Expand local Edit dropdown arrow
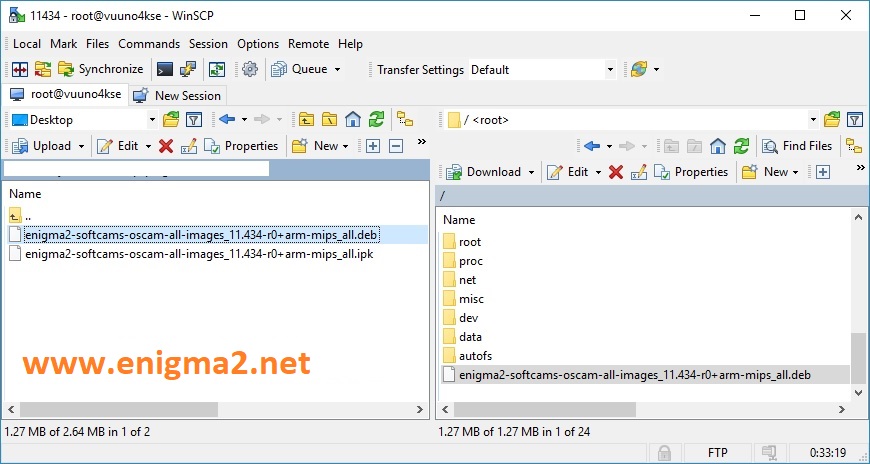Viewport: 870px width, 464px height. coord(148,147)
